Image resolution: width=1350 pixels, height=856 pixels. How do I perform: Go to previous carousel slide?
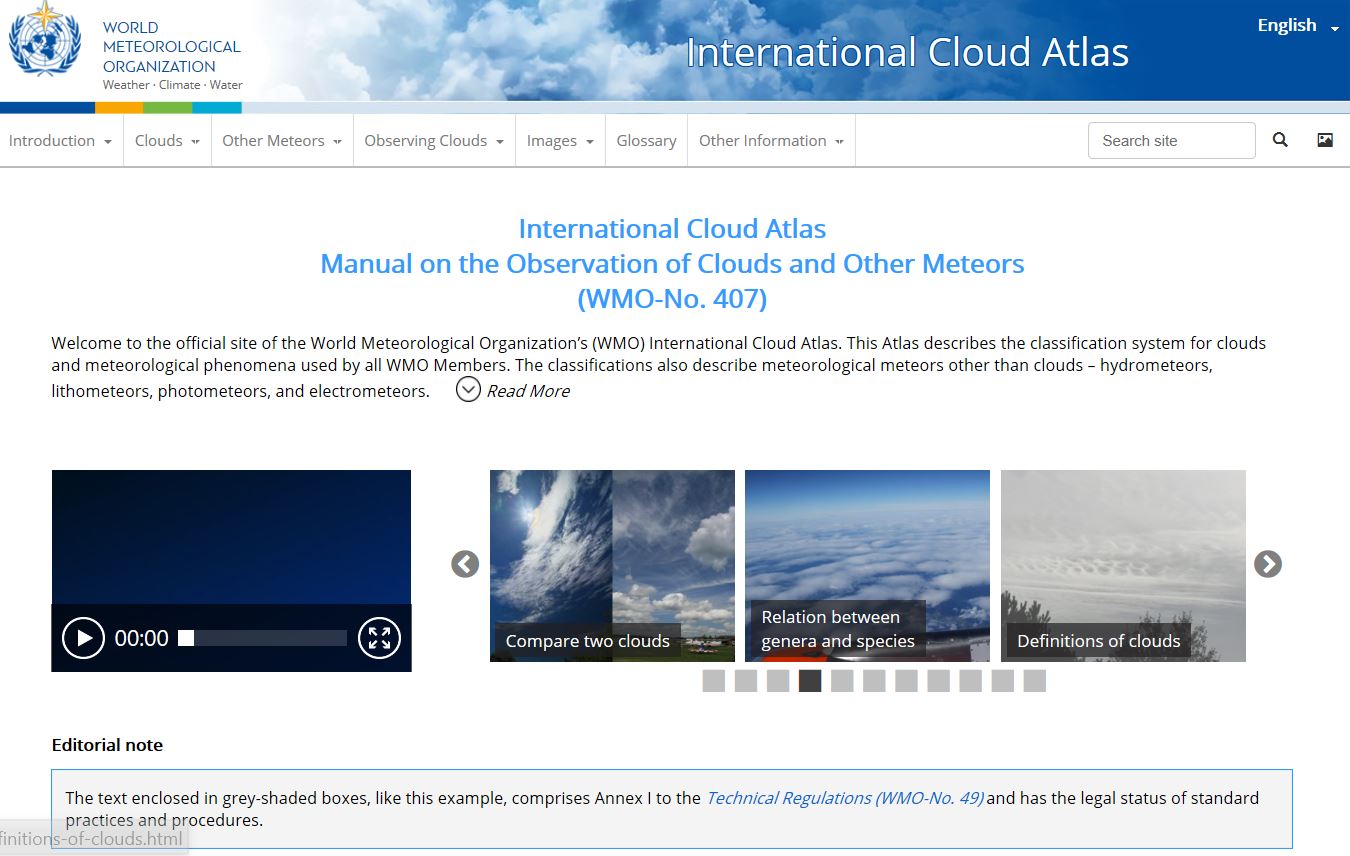[x=465, y=564]
